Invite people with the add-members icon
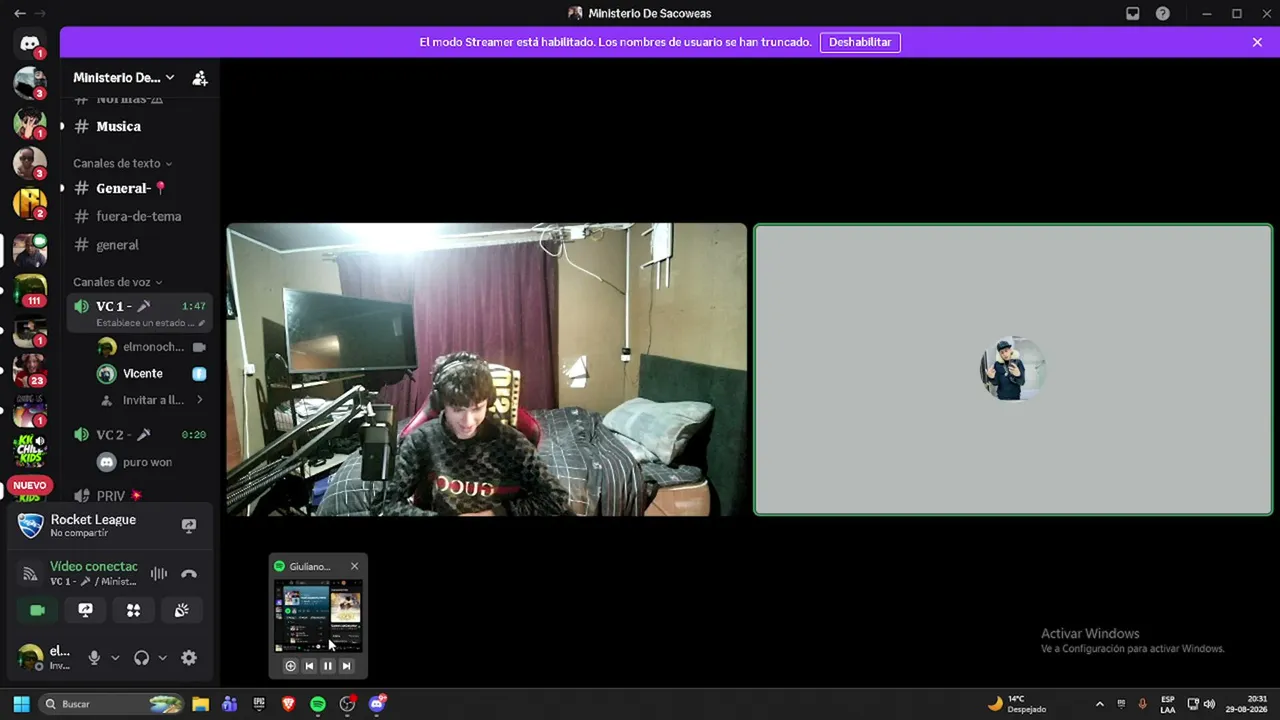 [200, 78]
